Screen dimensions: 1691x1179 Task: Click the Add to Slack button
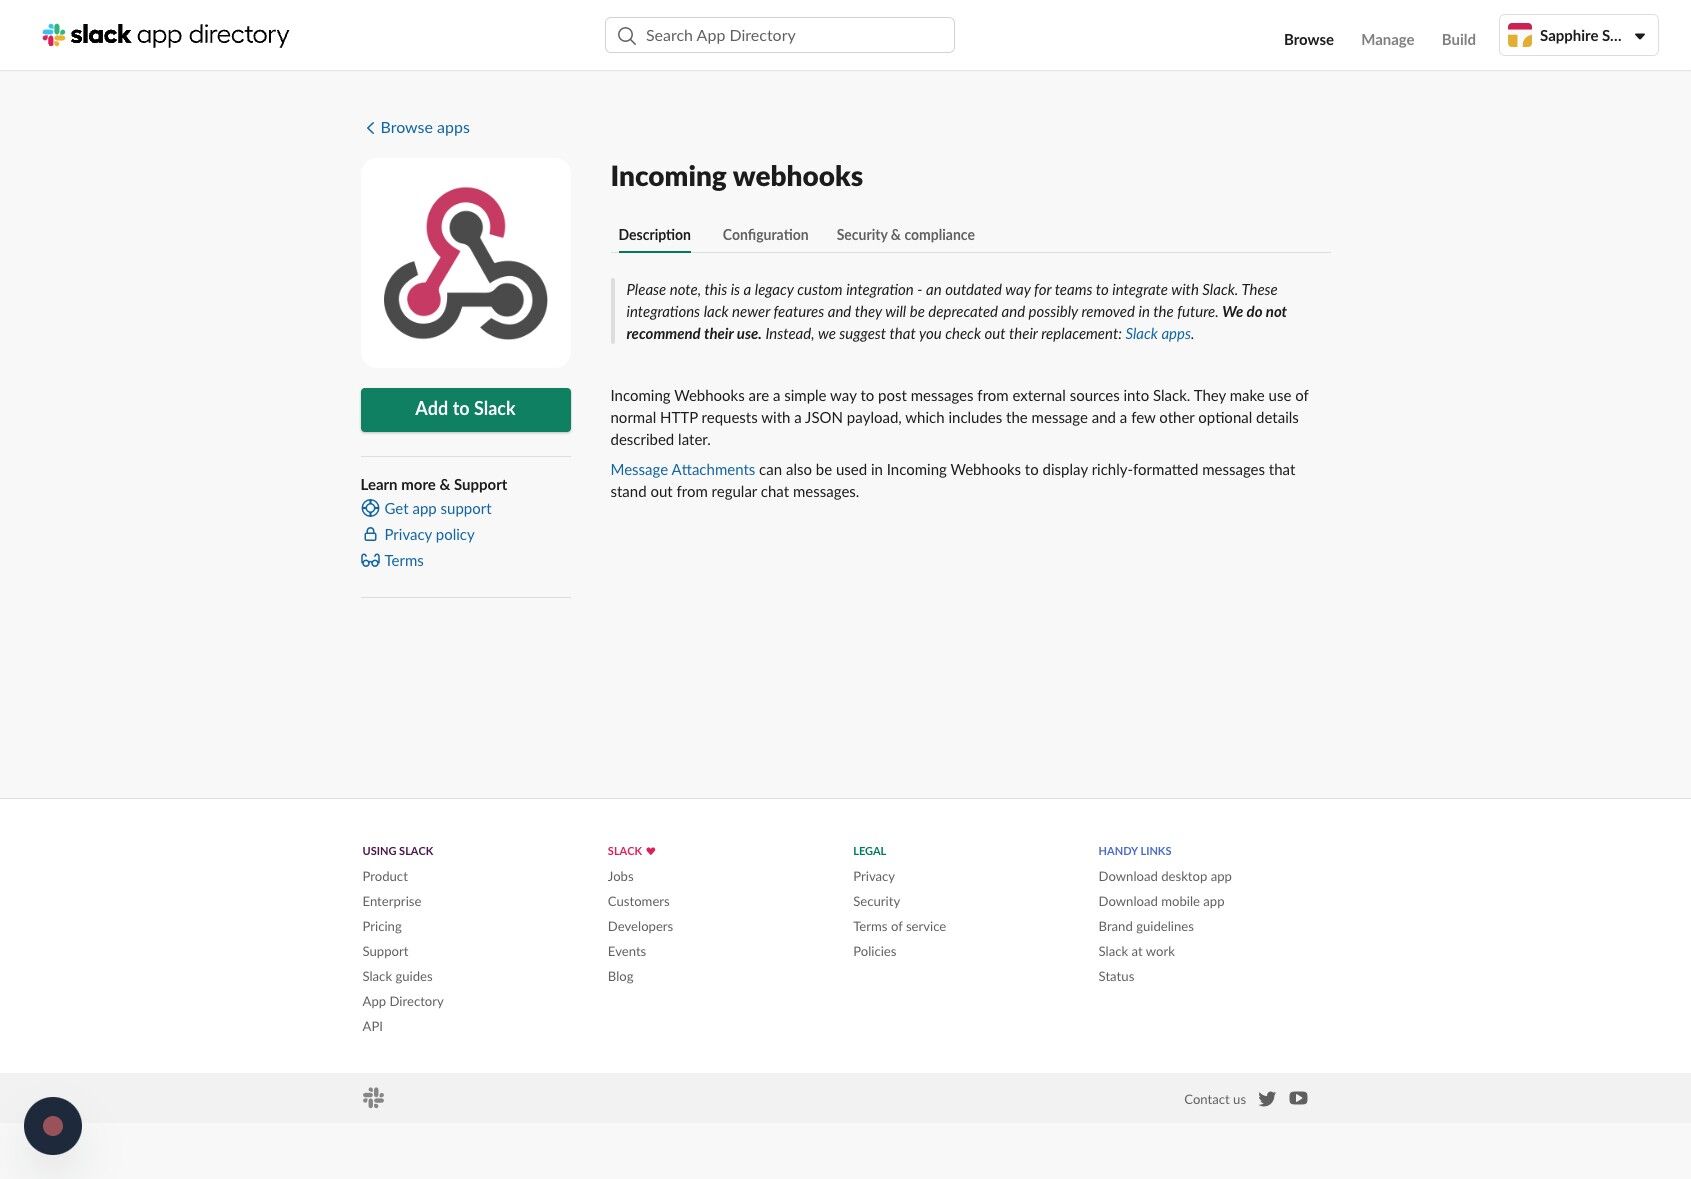tap(466, 410)
